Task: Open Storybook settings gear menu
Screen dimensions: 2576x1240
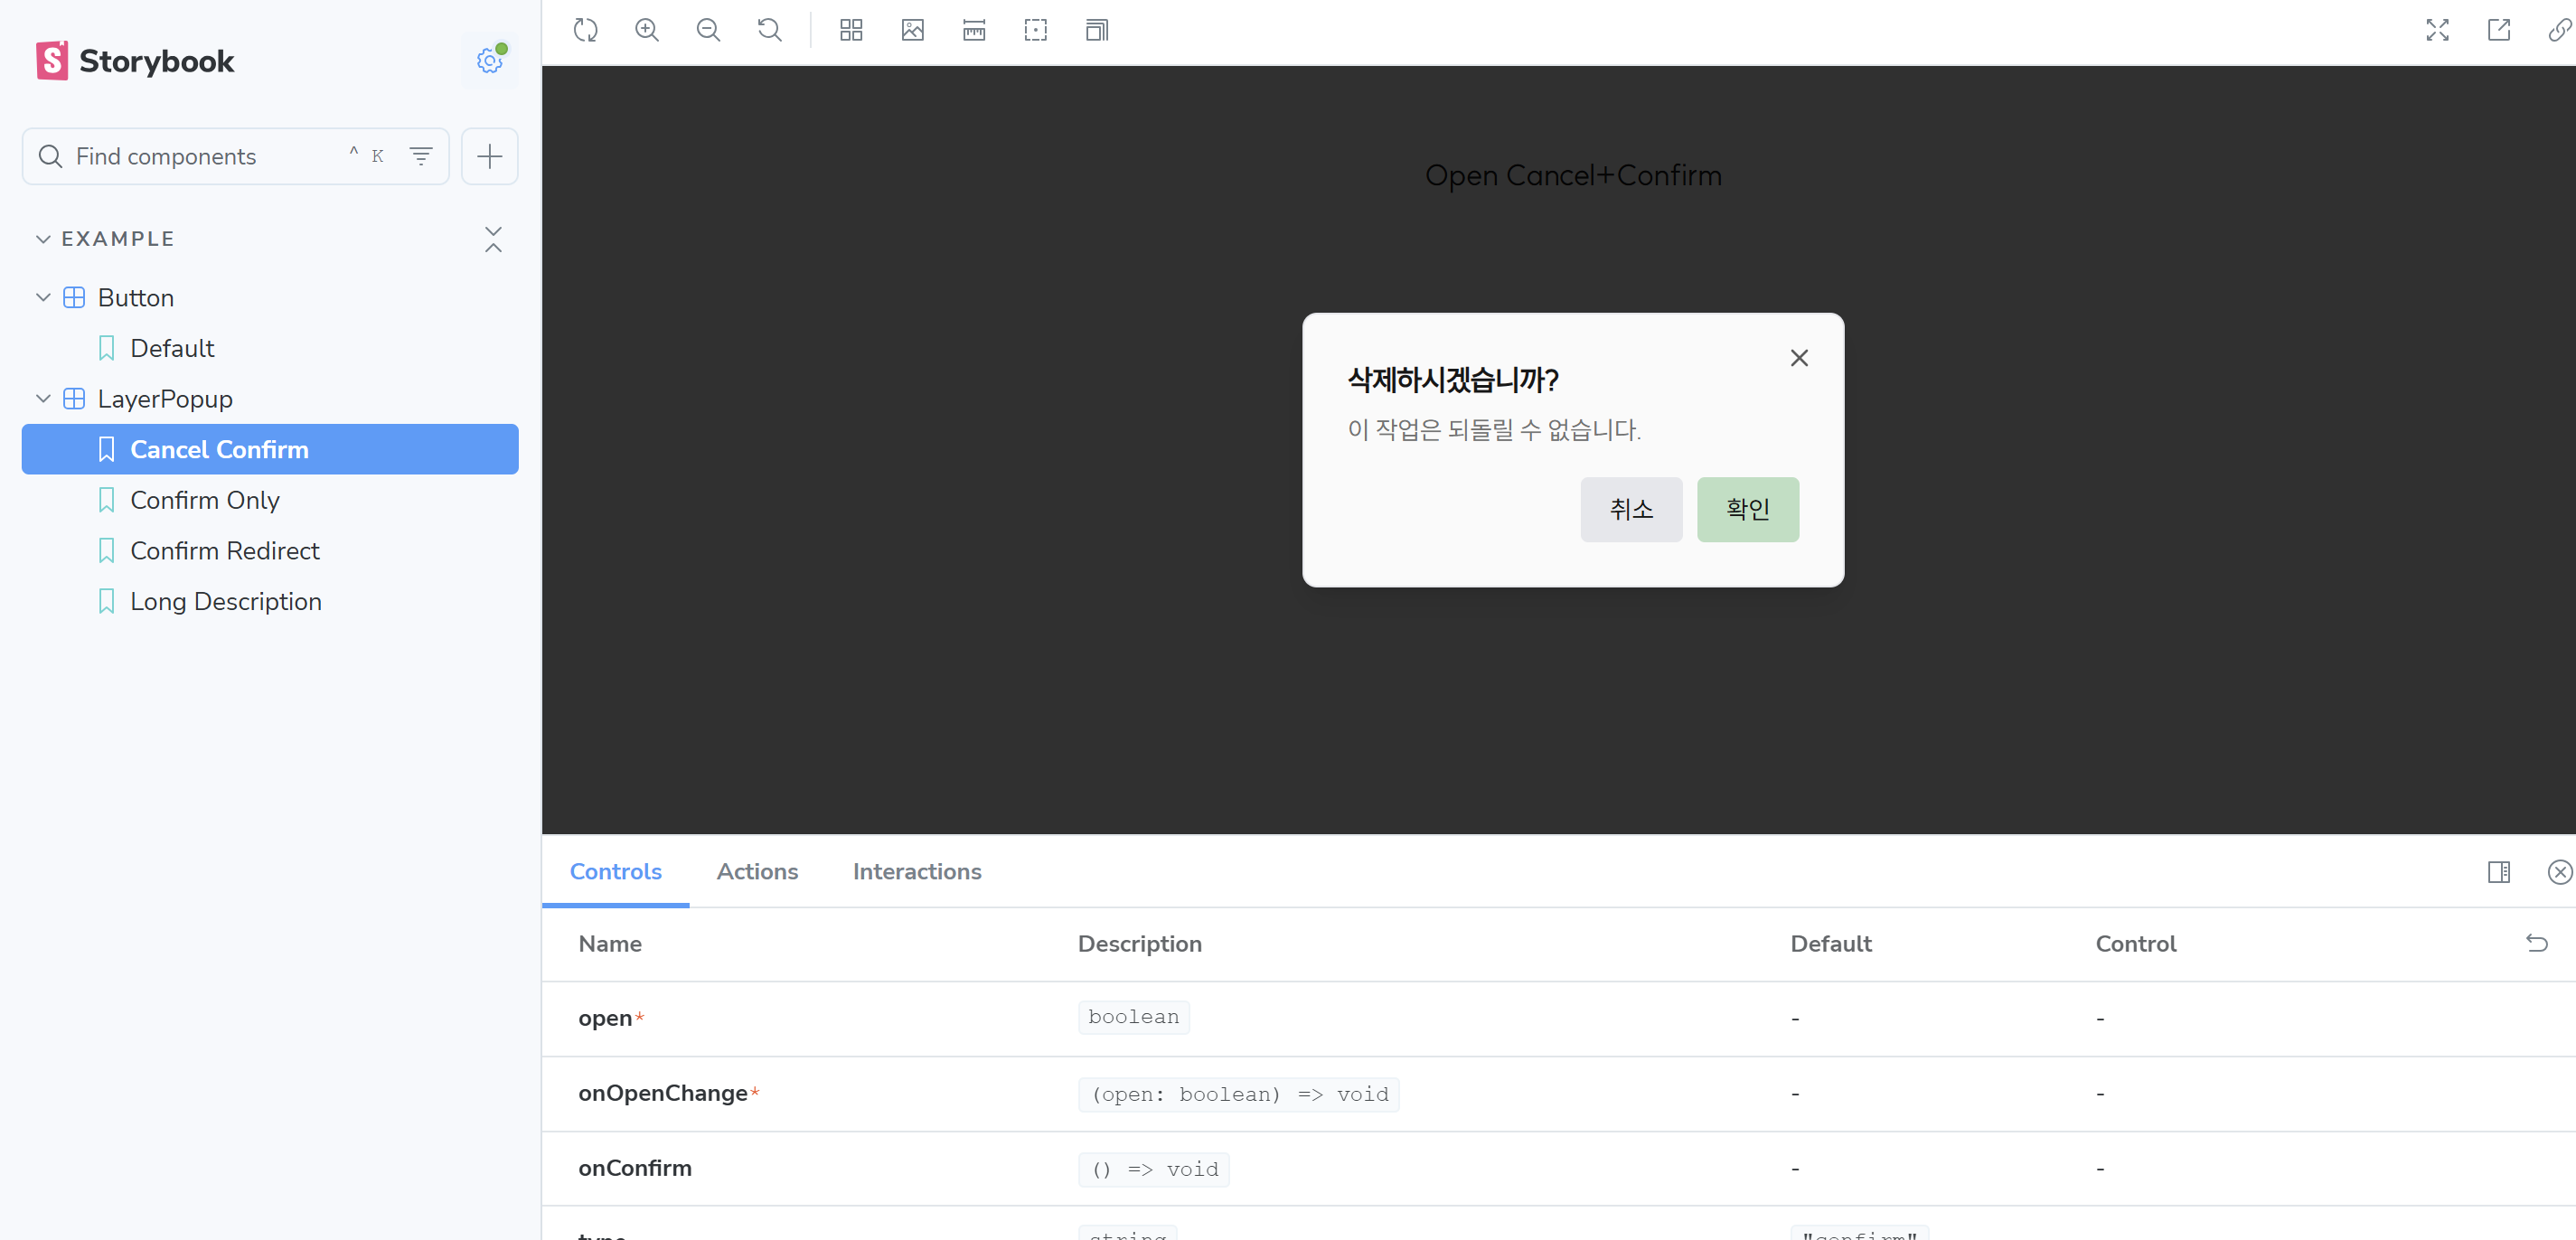Action: (x=489, y=61)
